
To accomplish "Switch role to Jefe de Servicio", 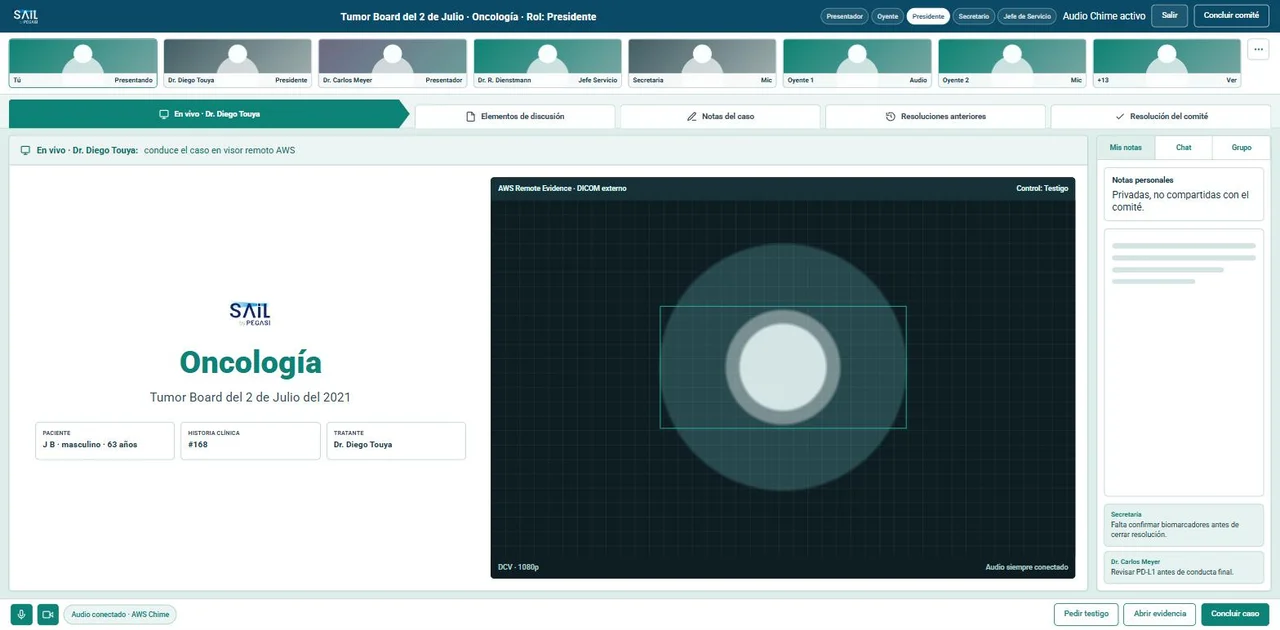I will point(1027,16).
